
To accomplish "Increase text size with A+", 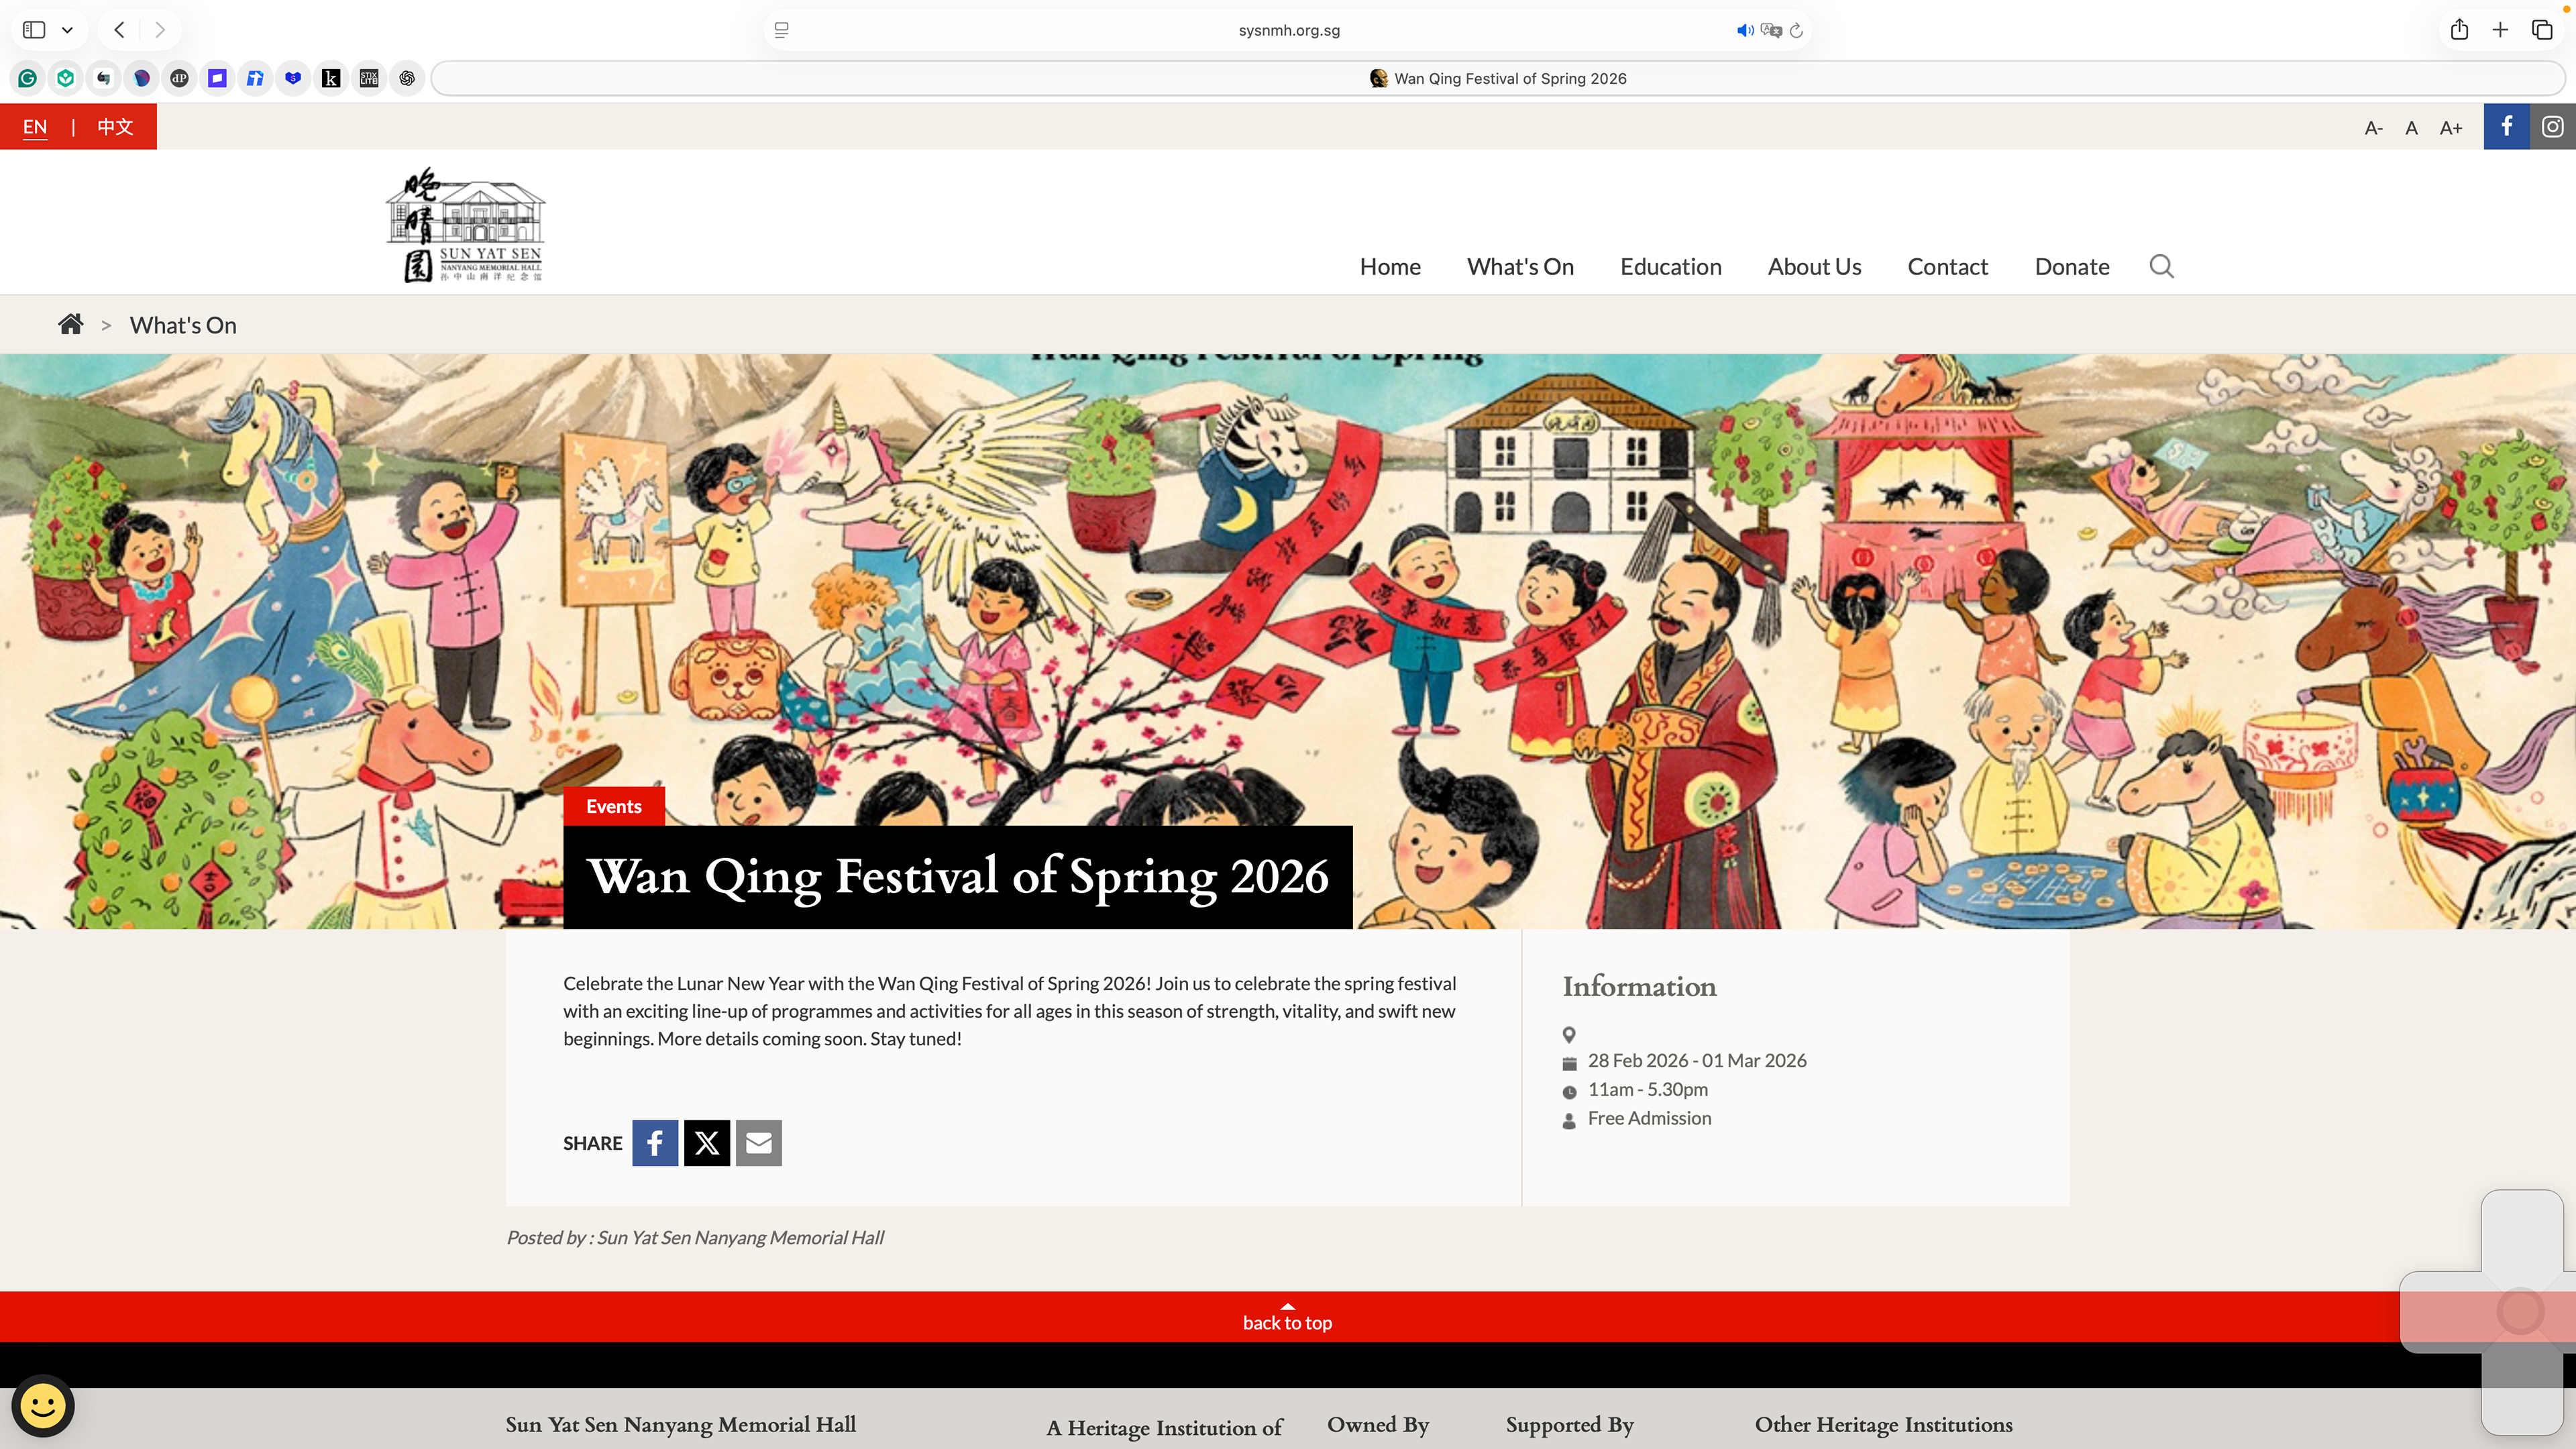I will click(2450, 128).
